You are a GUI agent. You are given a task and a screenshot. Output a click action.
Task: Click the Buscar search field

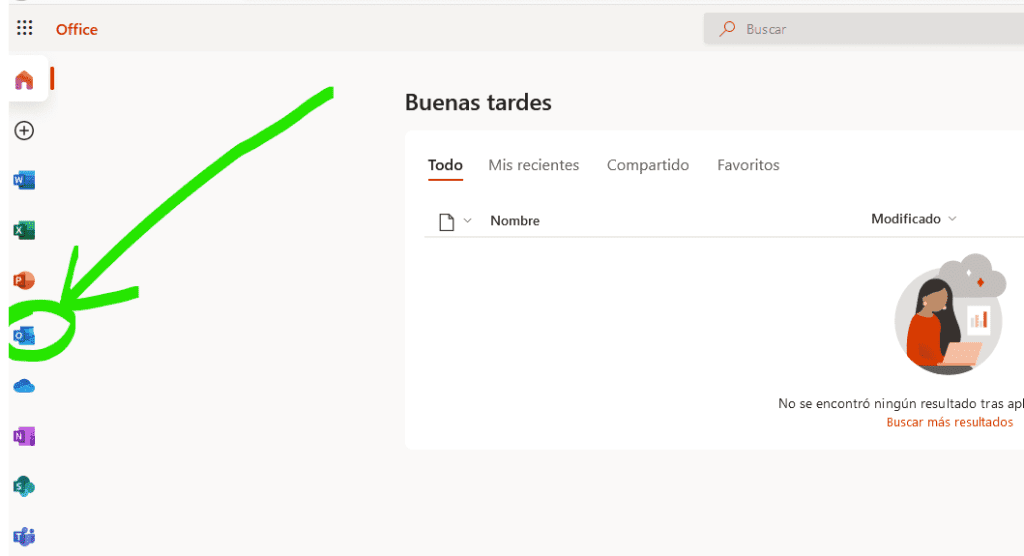pos(863,29)
